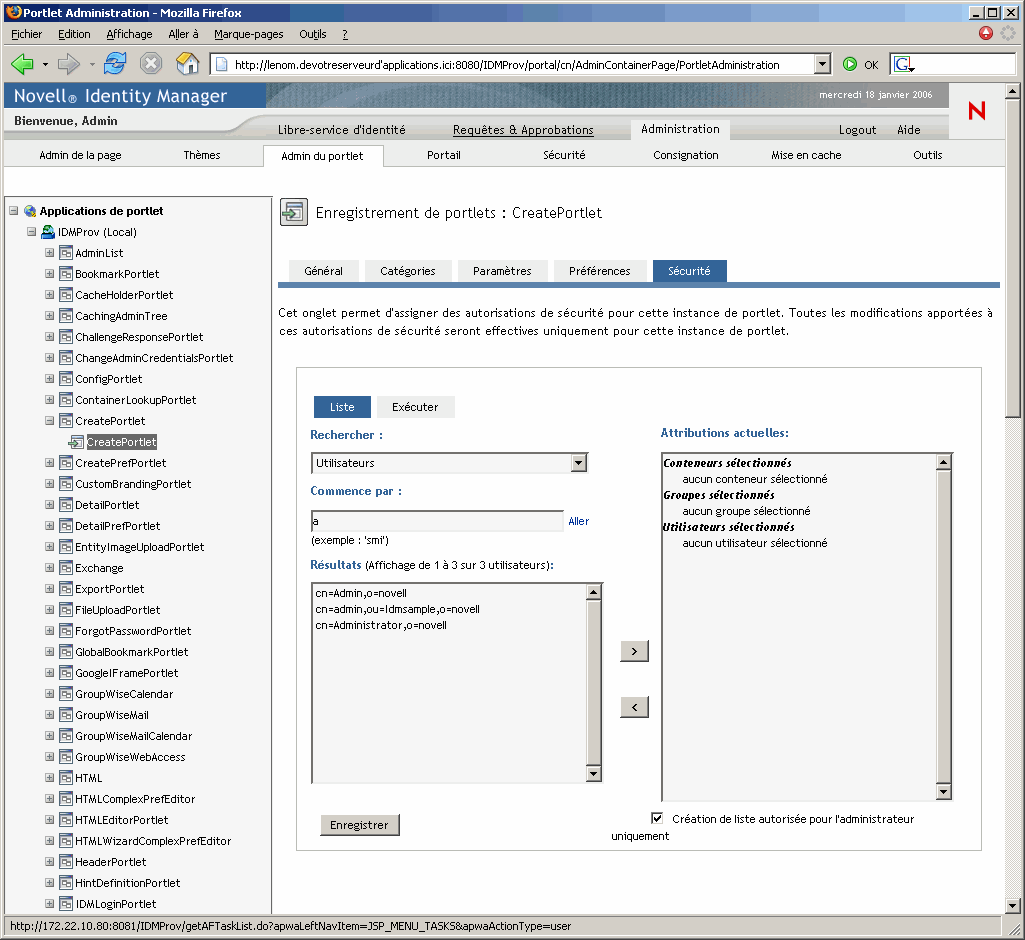
Task: Click the HeaderPortlet icon
Action: tap(65, 862)
